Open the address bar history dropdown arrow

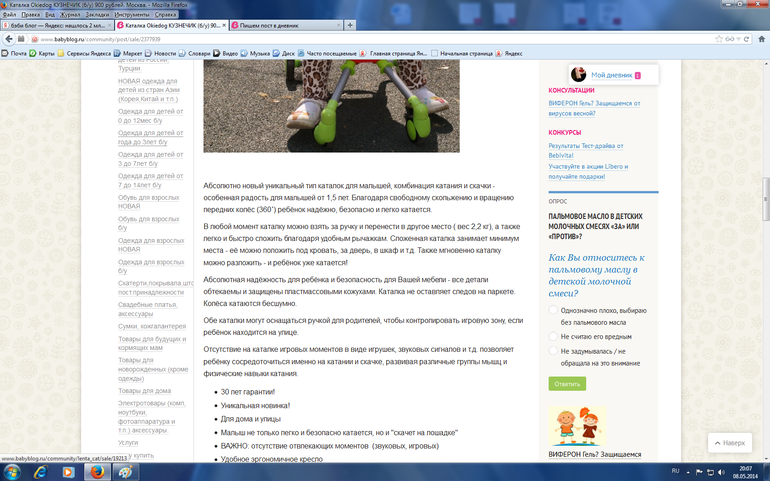click(x=739, y=39)
